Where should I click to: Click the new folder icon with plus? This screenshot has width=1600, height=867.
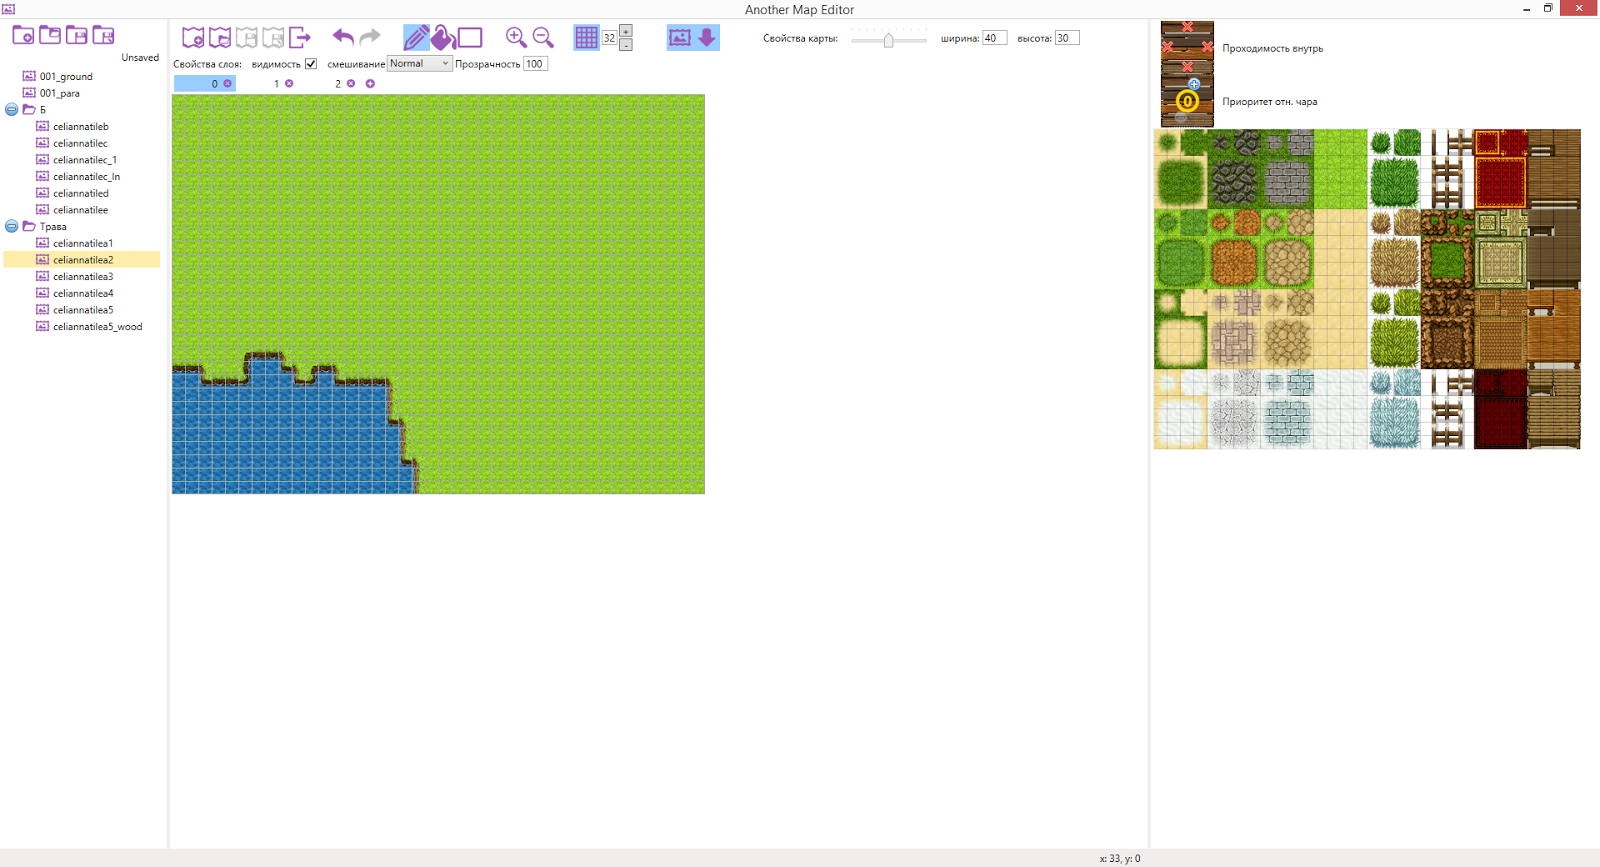23,35
